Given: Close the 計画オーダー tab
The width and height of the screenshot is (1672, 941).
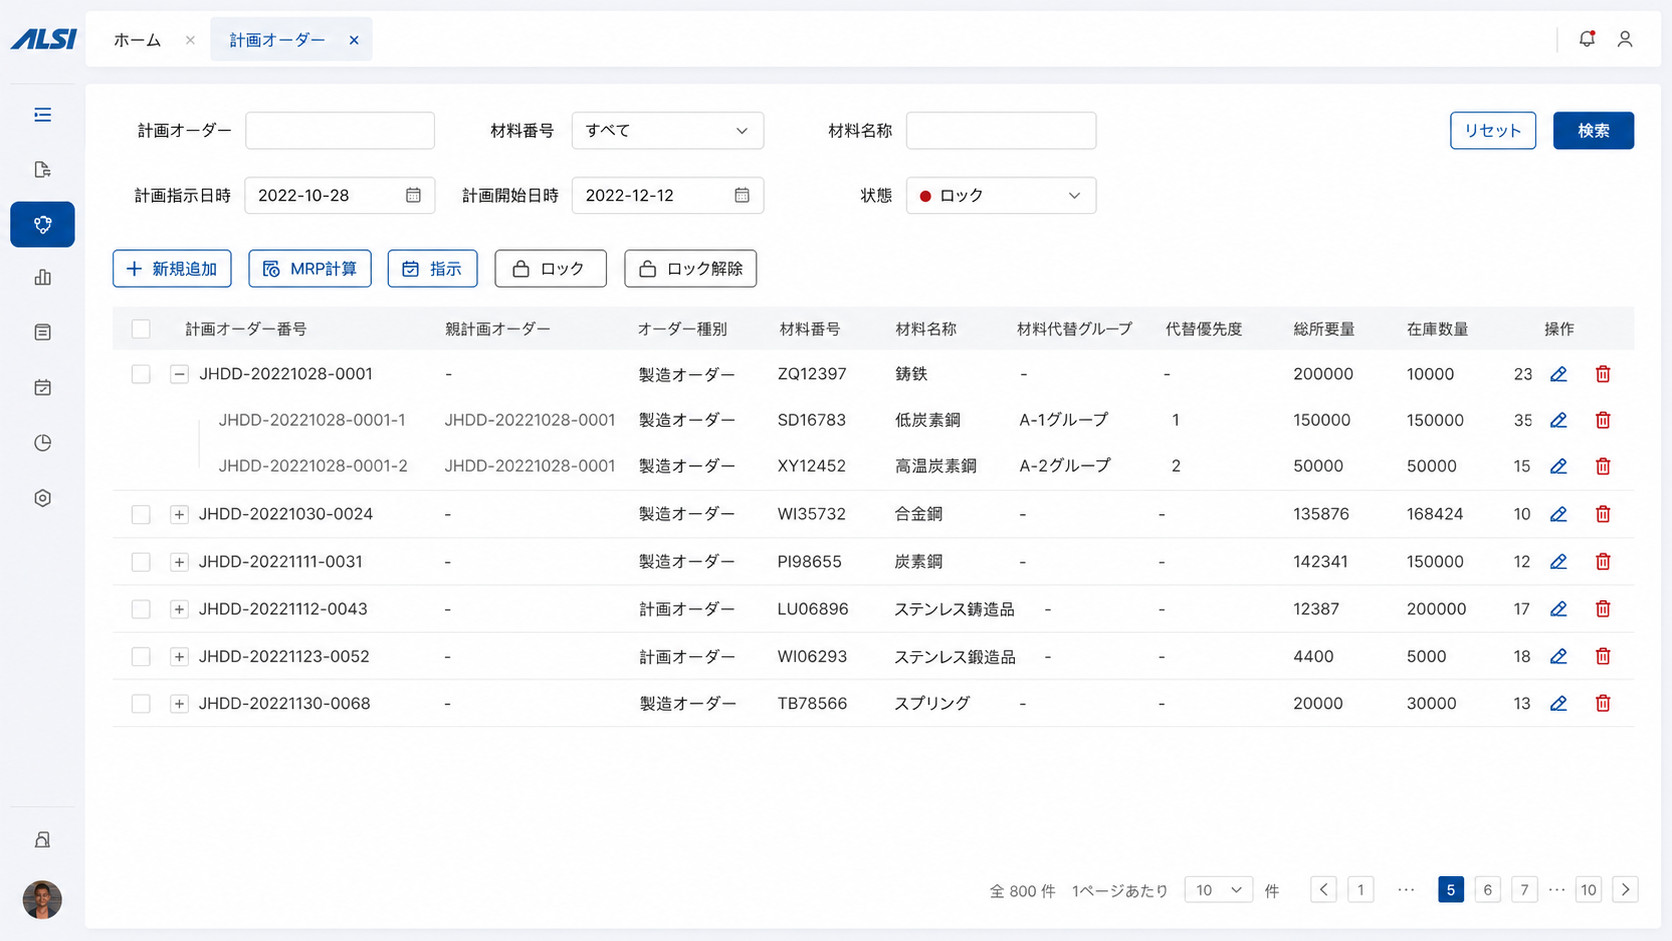Looking at the screenshot, I should pyautogui.click(x=354, y=40).
